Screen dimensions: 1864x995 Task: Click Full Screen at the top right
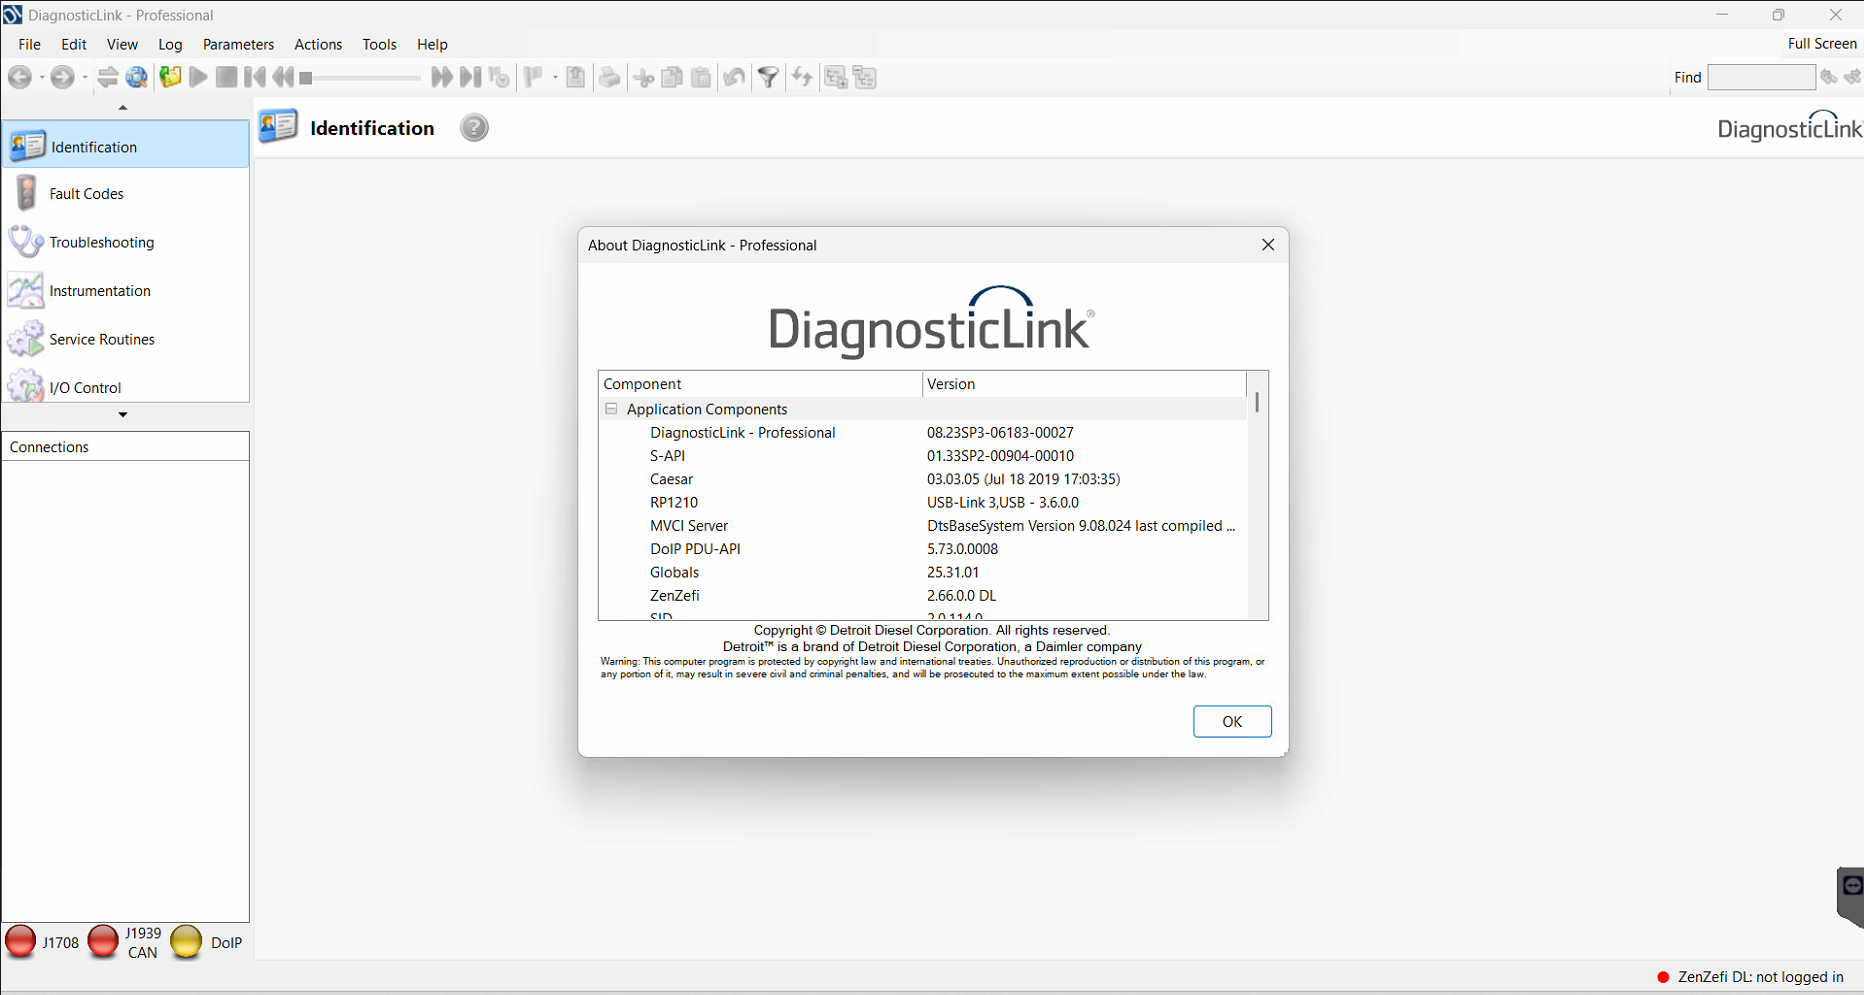pos(1822,43)
